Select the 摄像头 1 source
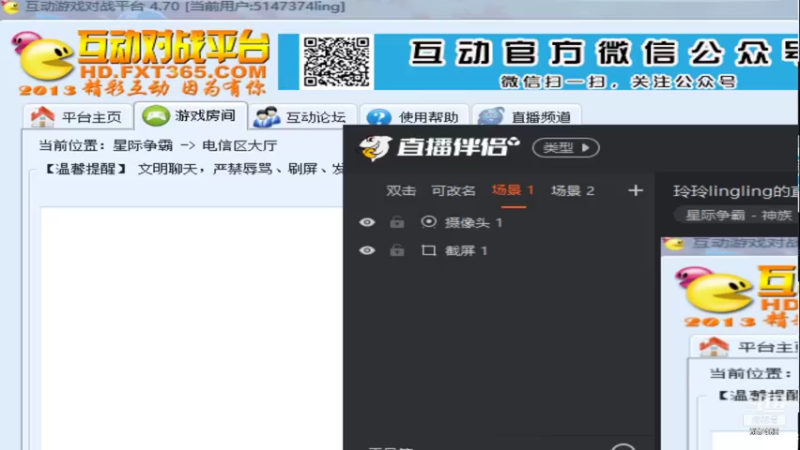 click(473, 222)
